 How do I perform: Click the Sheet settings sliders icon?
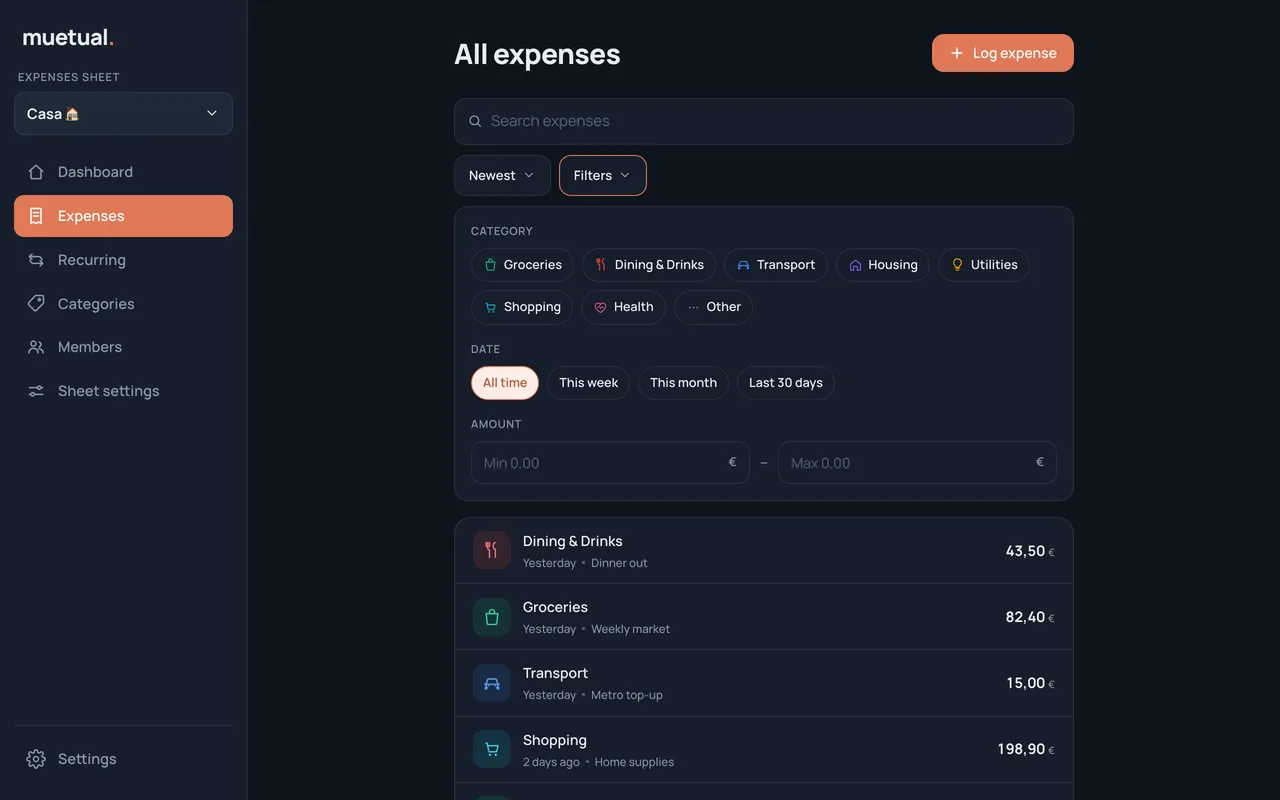coord(36,391)
